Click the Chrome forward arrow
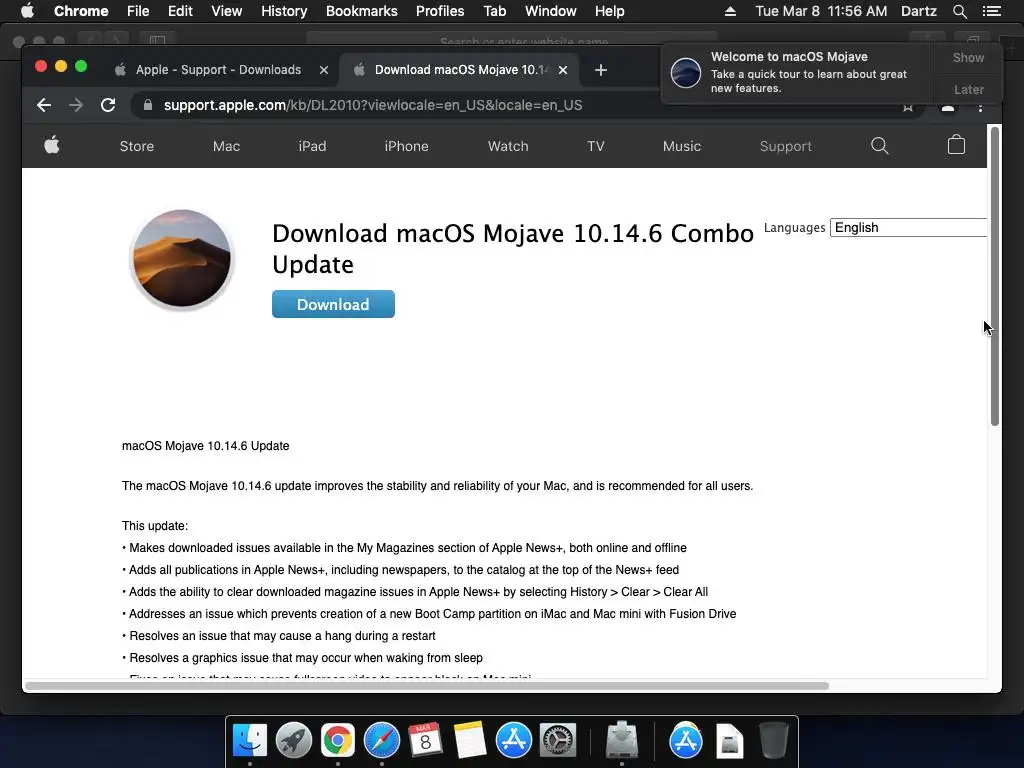The height and width of the screenshot is (768, 1024). pos(76,105)
